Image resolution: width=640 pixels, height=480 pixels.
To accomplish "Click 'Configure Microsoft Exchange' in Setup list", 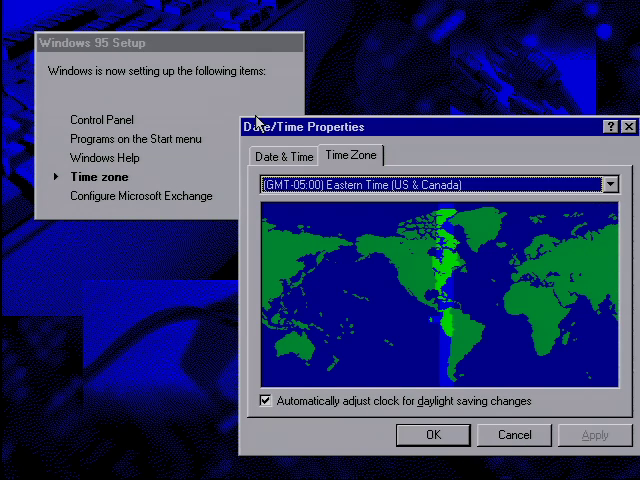I will point(141,196).
